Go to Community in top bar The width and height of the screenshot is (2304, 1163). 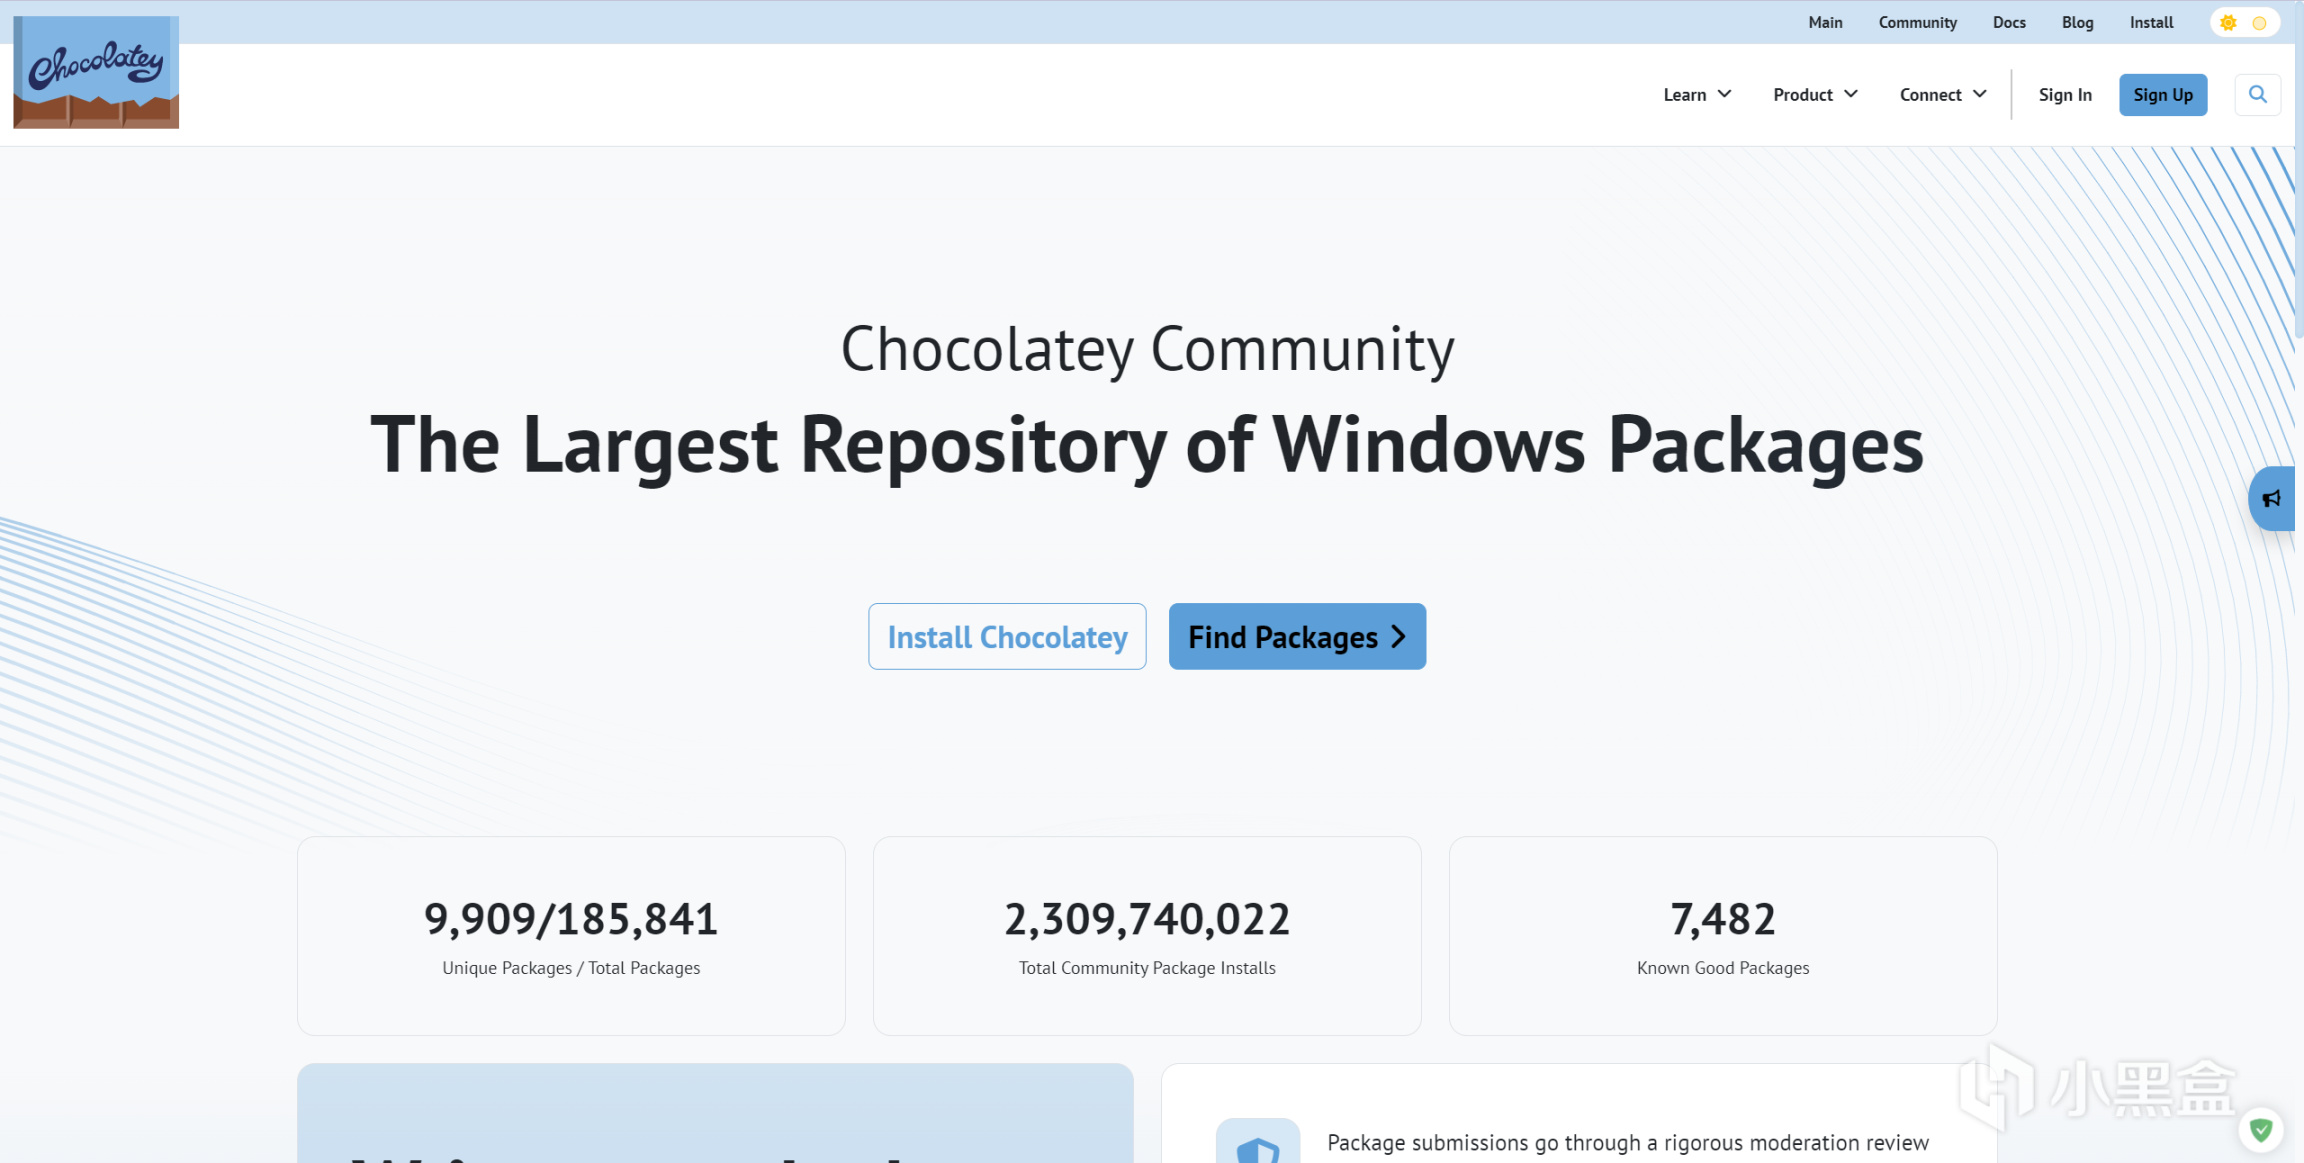pyautogui.click(x=1917, y=22)
